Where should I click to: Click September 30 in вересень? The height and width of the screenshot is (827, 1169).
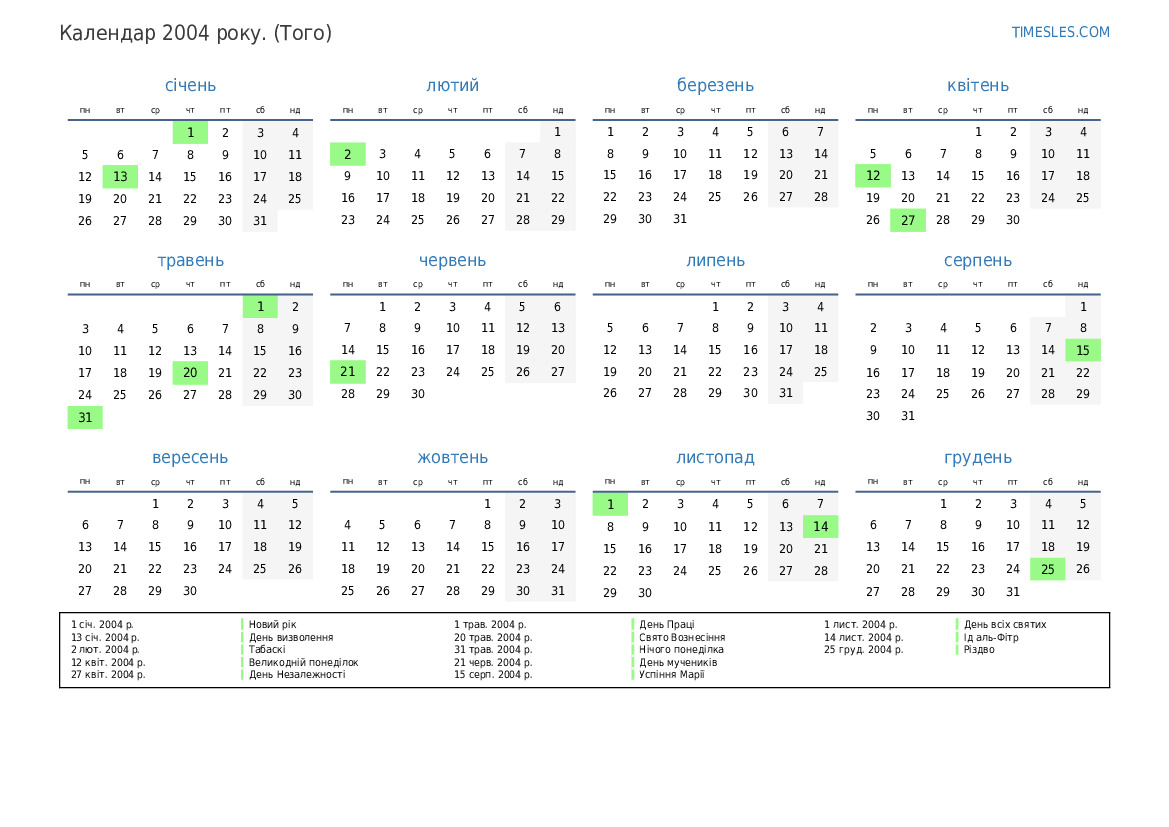tap(190, 591)
